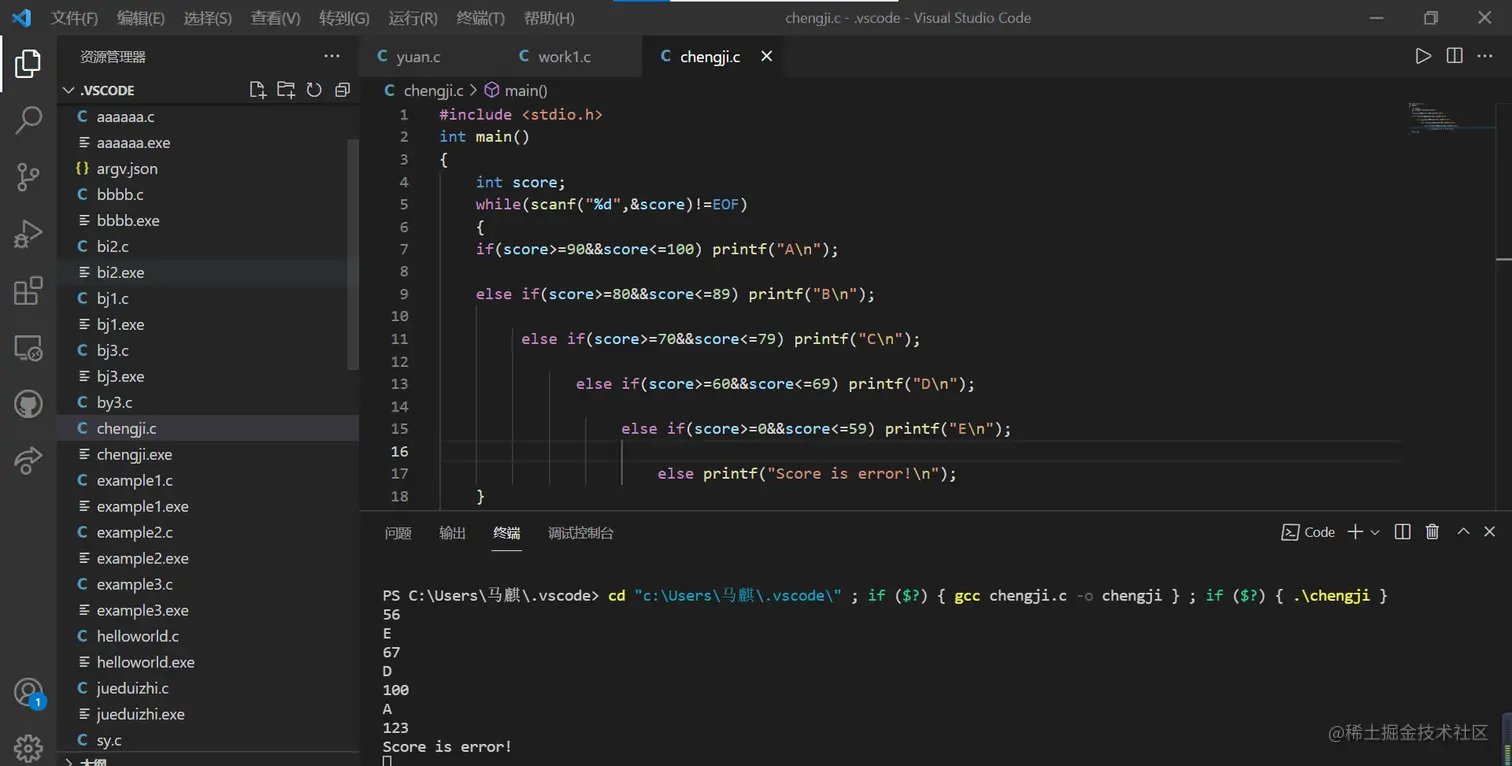Open jueduizhi.c from the file tree
Screen dimensions: 1512x766
[208, 689]
